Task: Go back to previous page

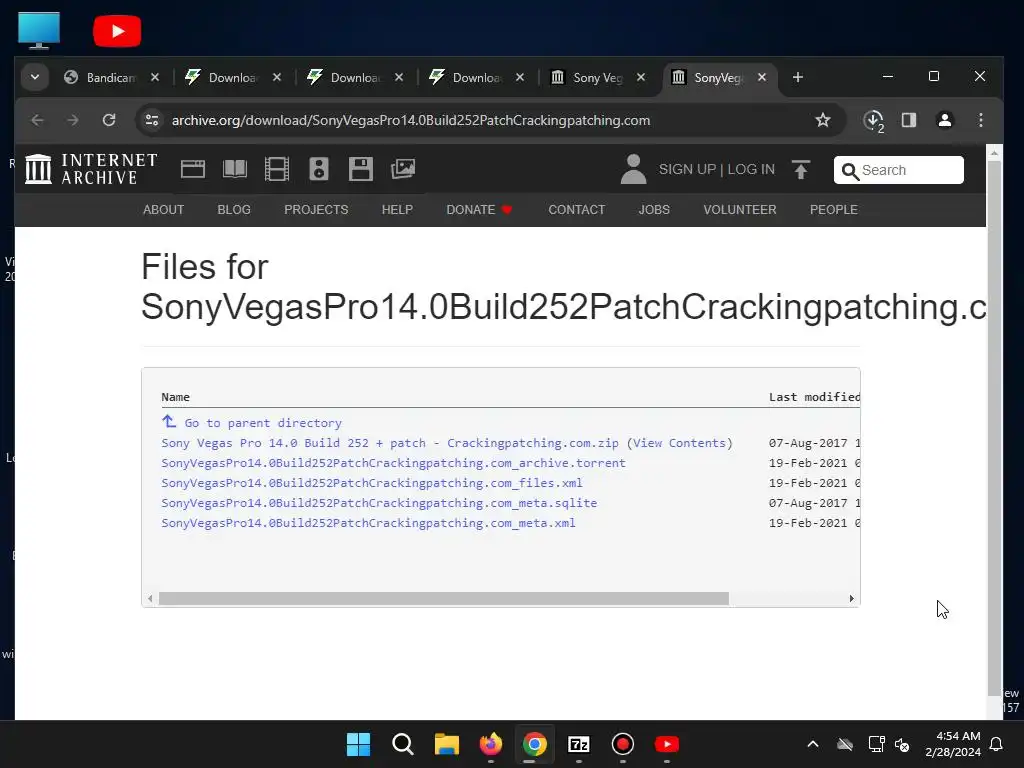Action: [38, 120]
